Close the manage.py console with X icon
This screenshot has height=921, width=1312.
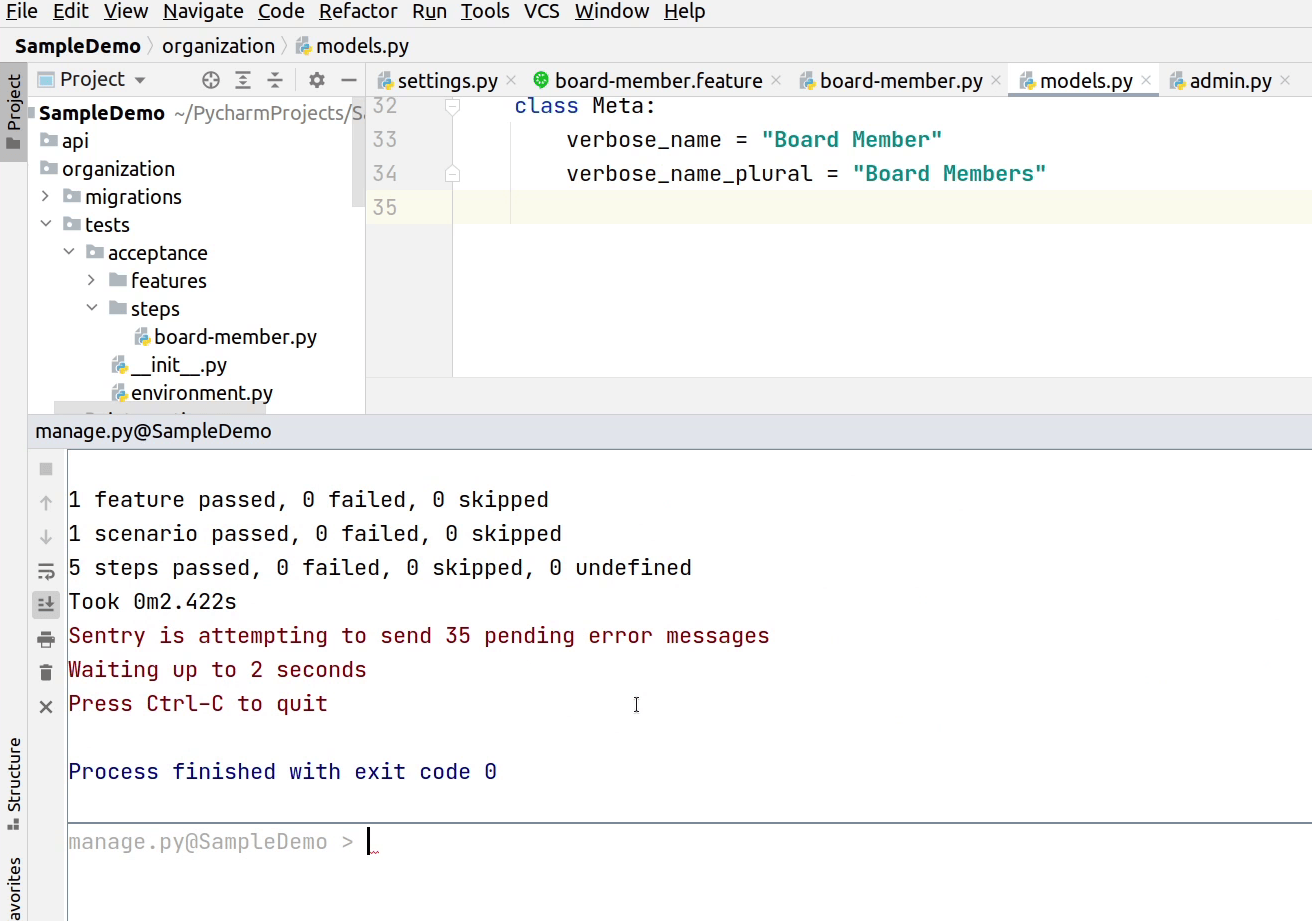(46, 707)
